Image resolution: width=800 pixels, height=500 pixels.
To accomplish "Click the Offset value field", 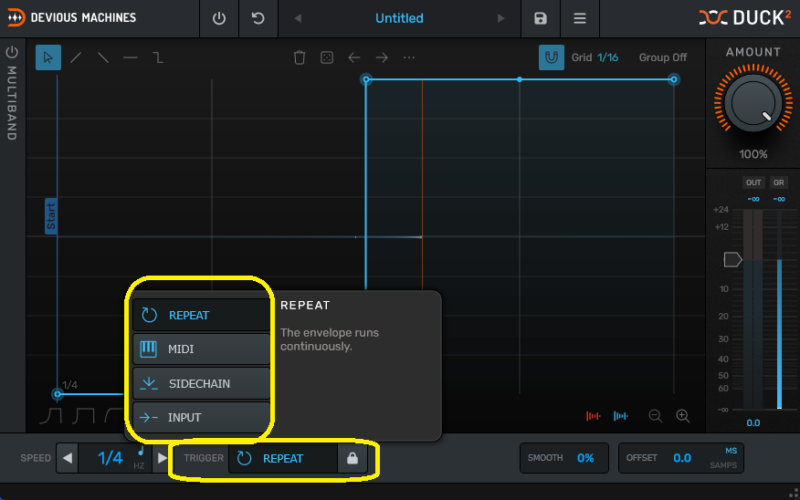I will [x=681, y=458].
